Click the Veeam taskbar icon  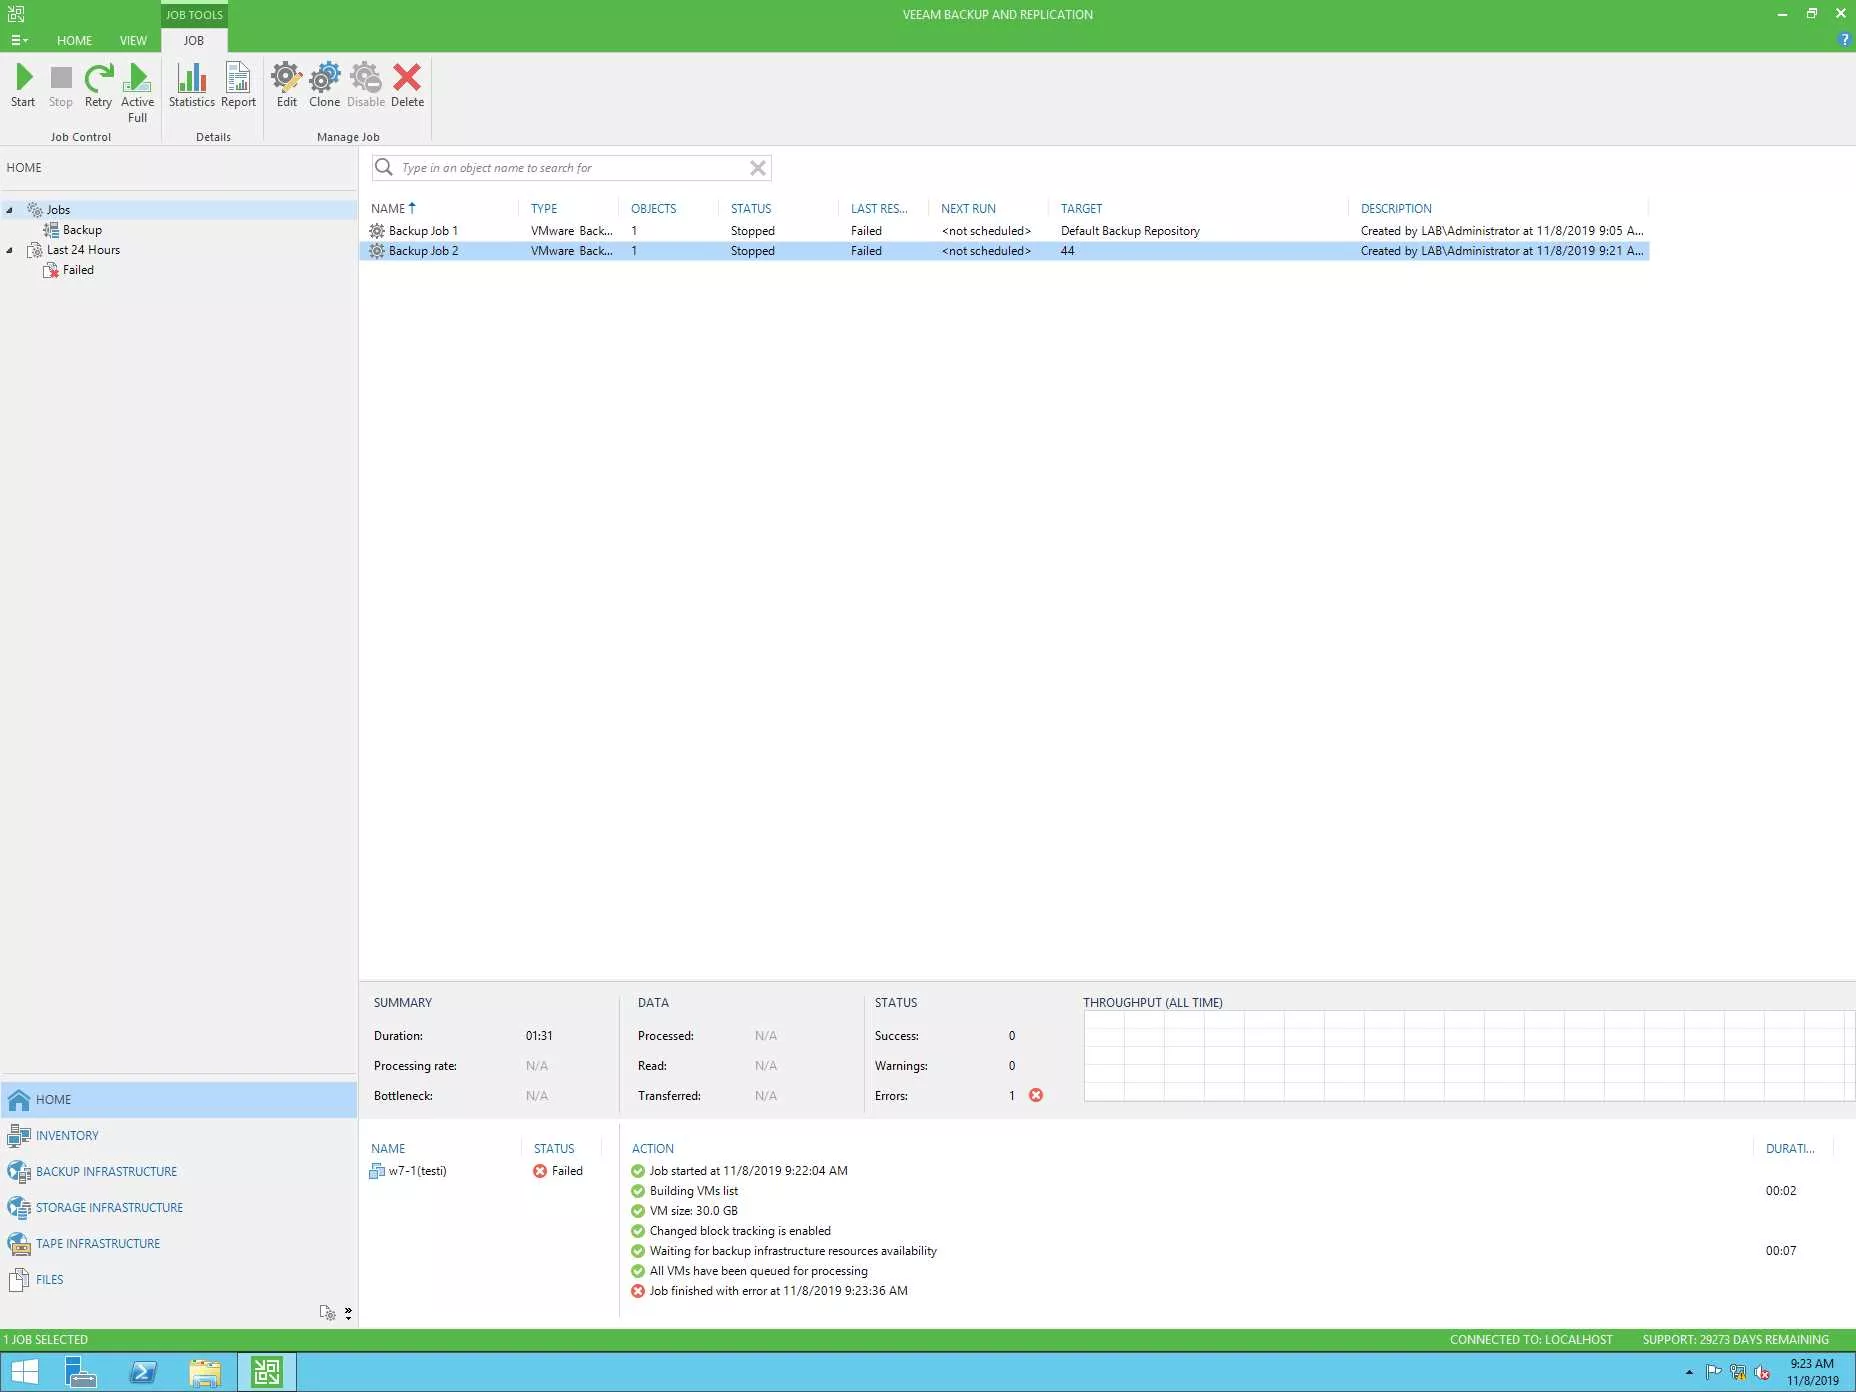[267, 1372]
